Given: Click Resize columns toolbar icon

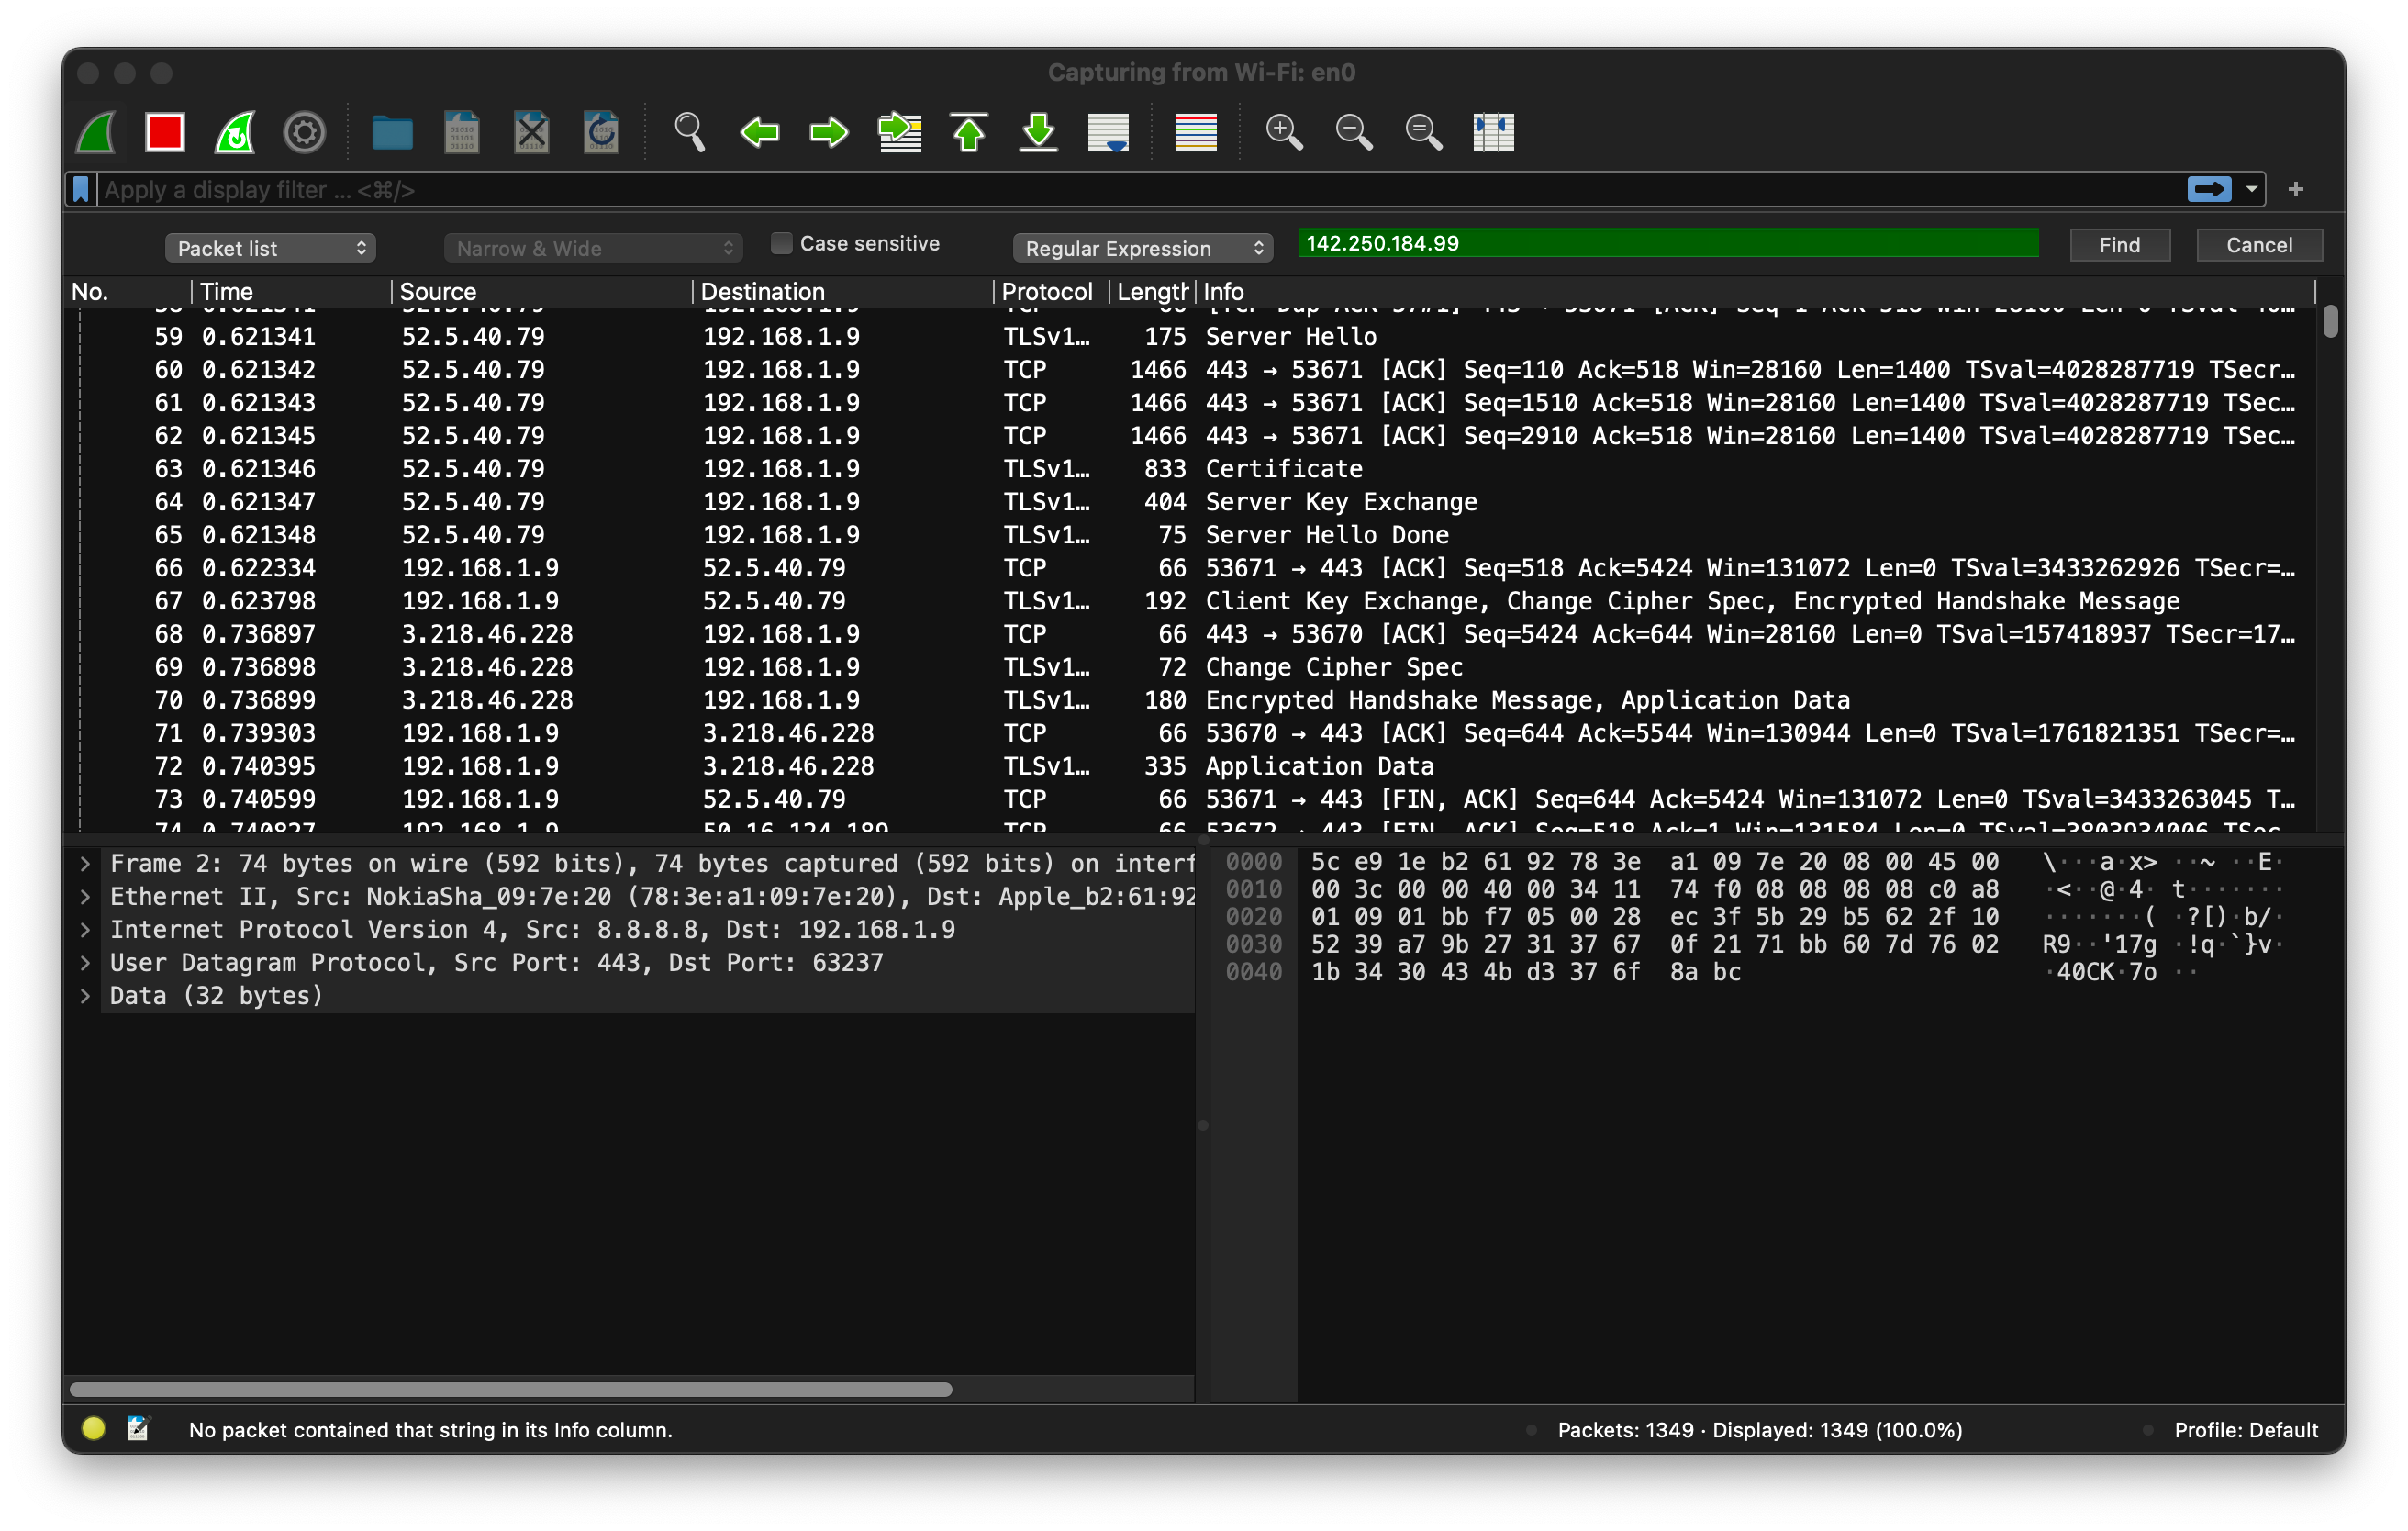Looking at the screenshot, I should tap(1493, 132).
